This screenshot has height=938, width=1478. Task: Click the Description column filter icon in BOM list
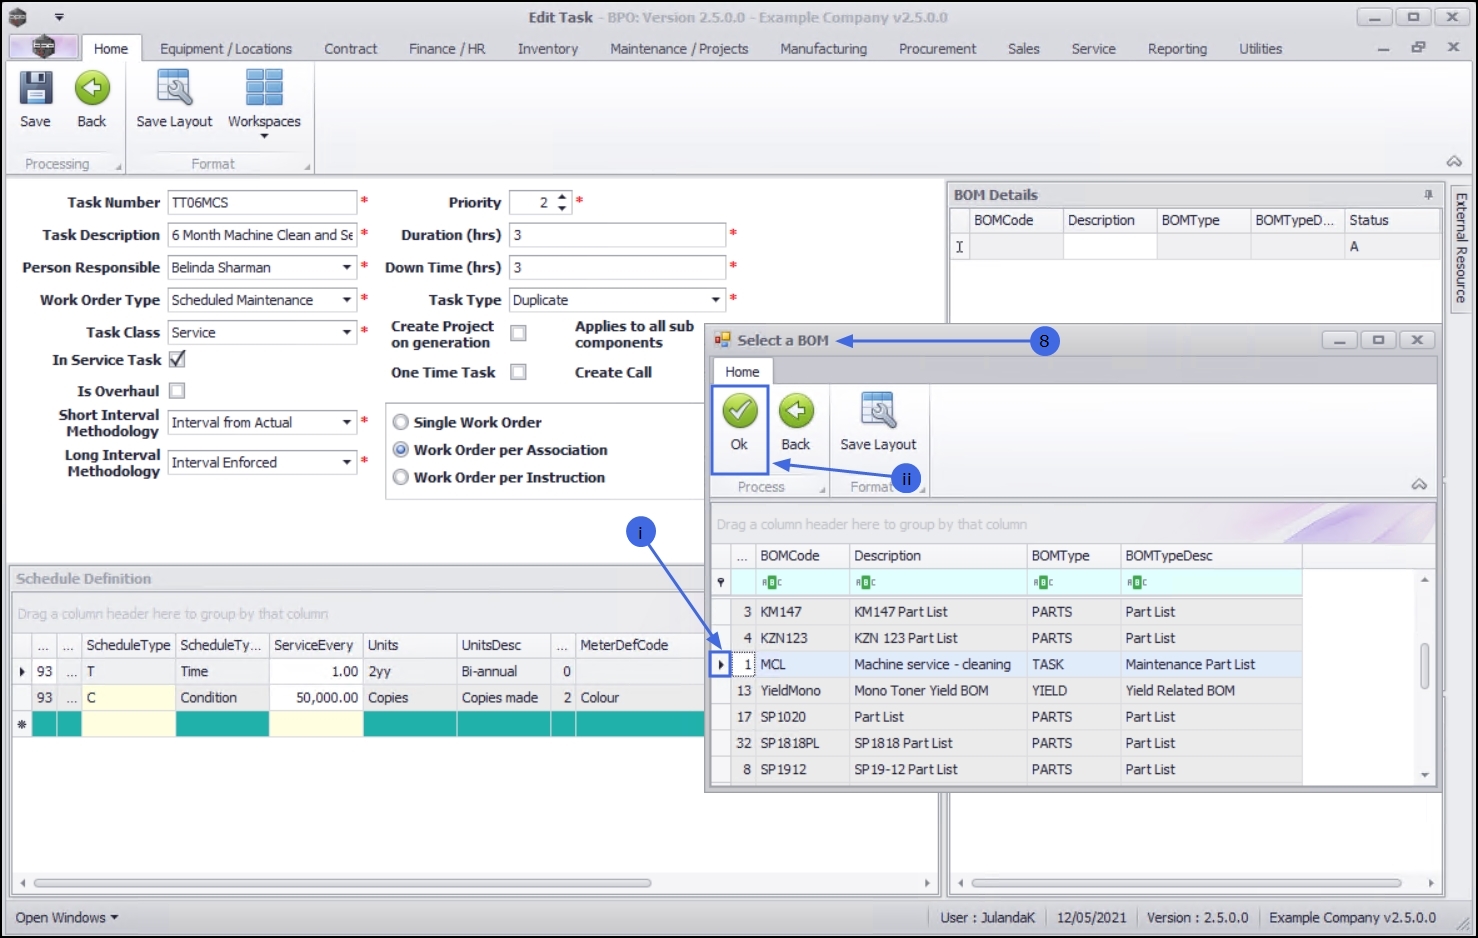click(x=866, y=582)
